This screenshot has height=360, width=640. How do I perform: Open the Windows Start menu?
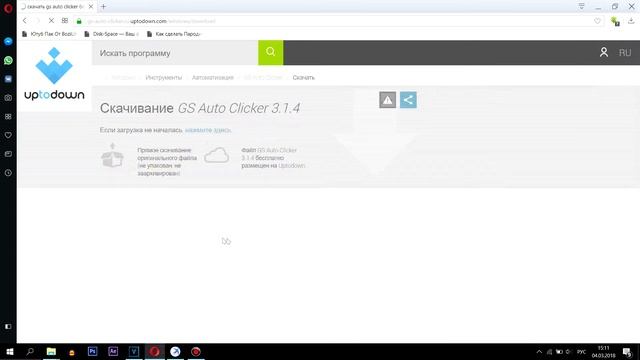click(x=10, y=352)
